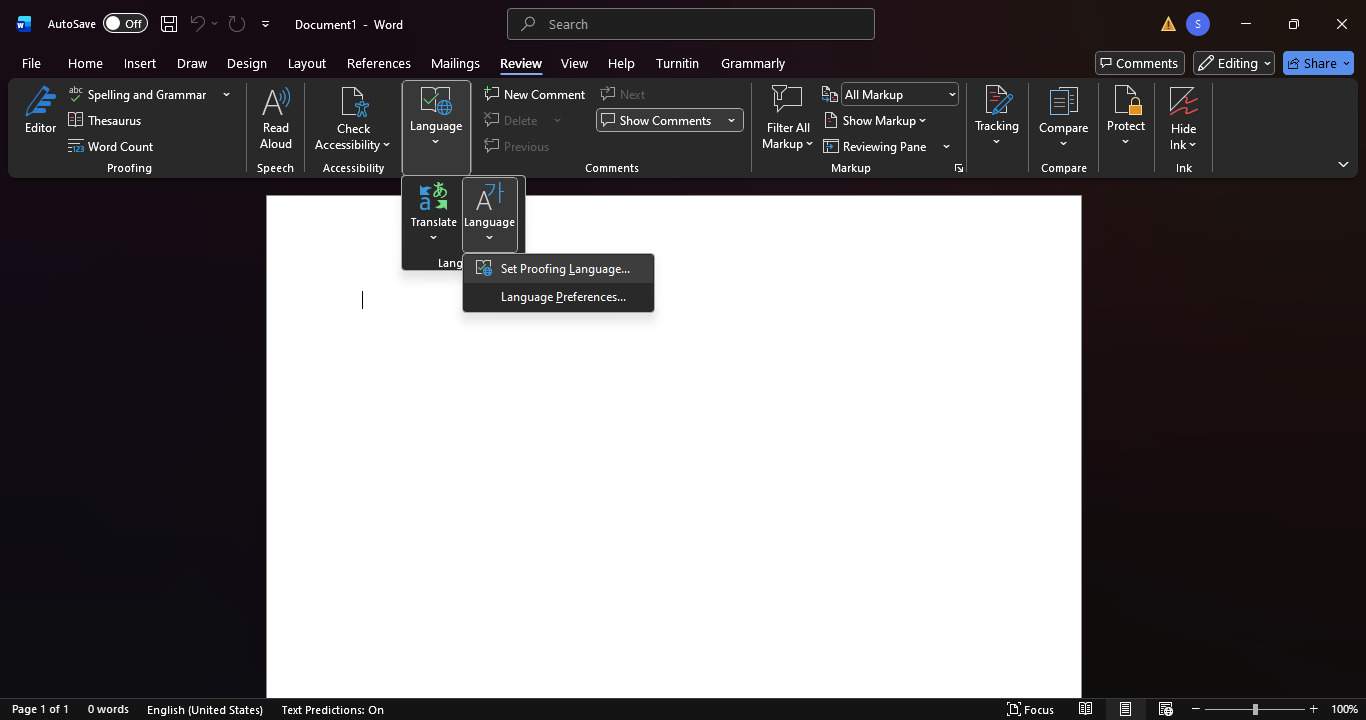Open the Editor proofing tool
The height and width of the screenshot is (720, 1366).
click(x=40, y=110)
